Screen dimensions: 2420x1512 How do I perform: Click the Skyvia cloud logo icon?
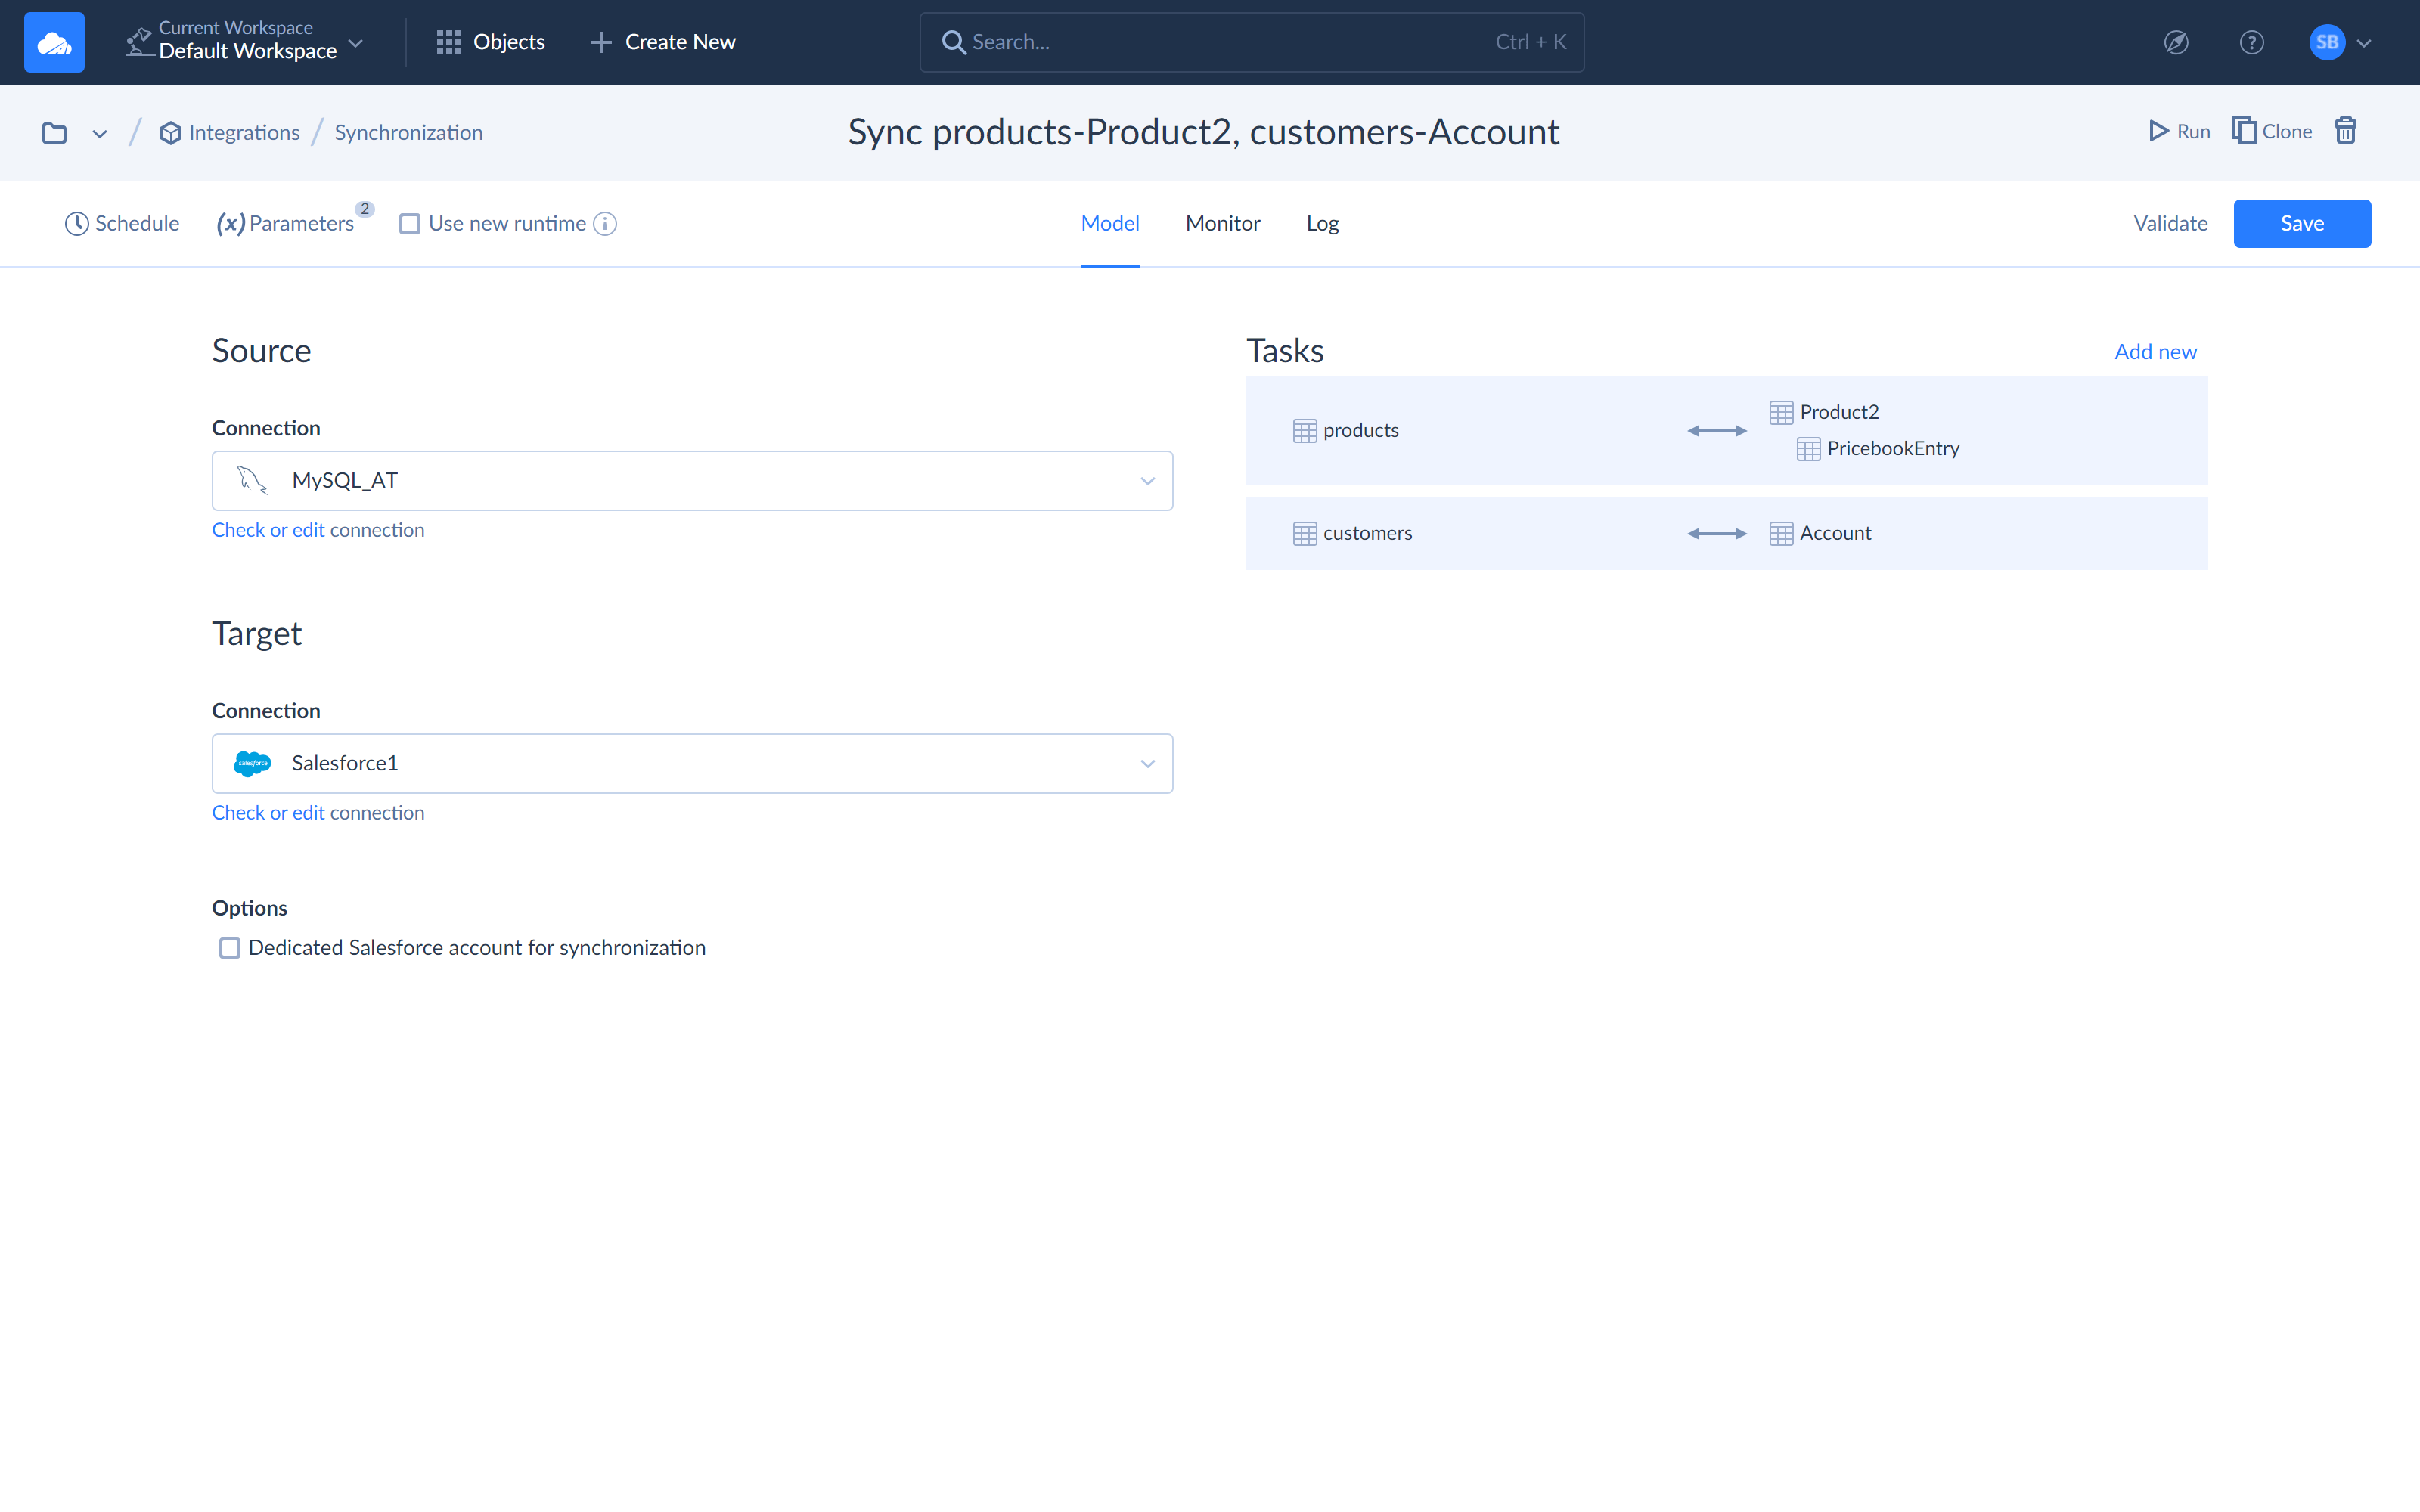[54, 41]
